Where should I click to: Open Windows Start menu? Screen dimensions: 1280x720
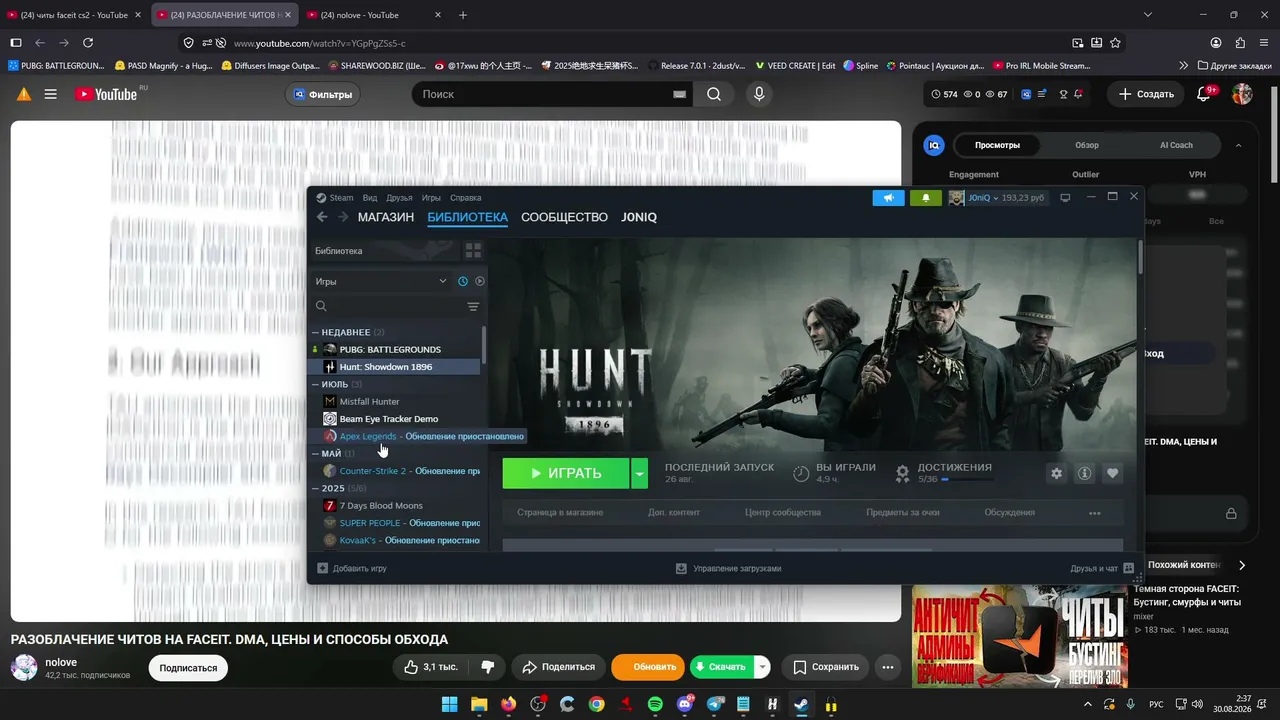[449, 704]
